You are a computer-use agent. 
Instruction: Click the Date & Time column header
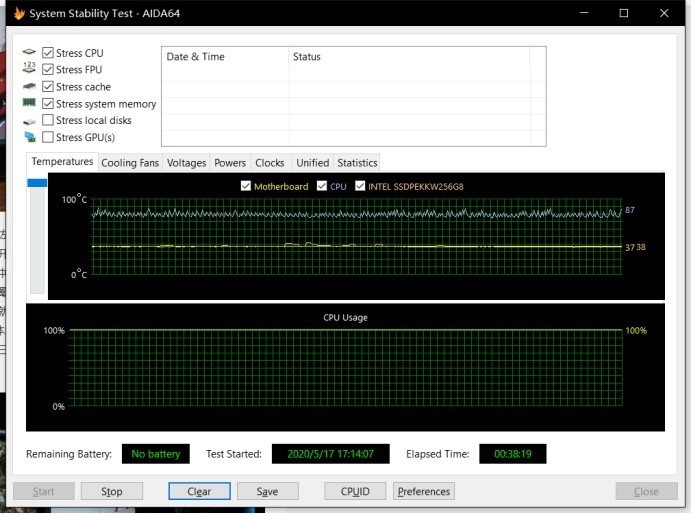click(x=225, y=57)
